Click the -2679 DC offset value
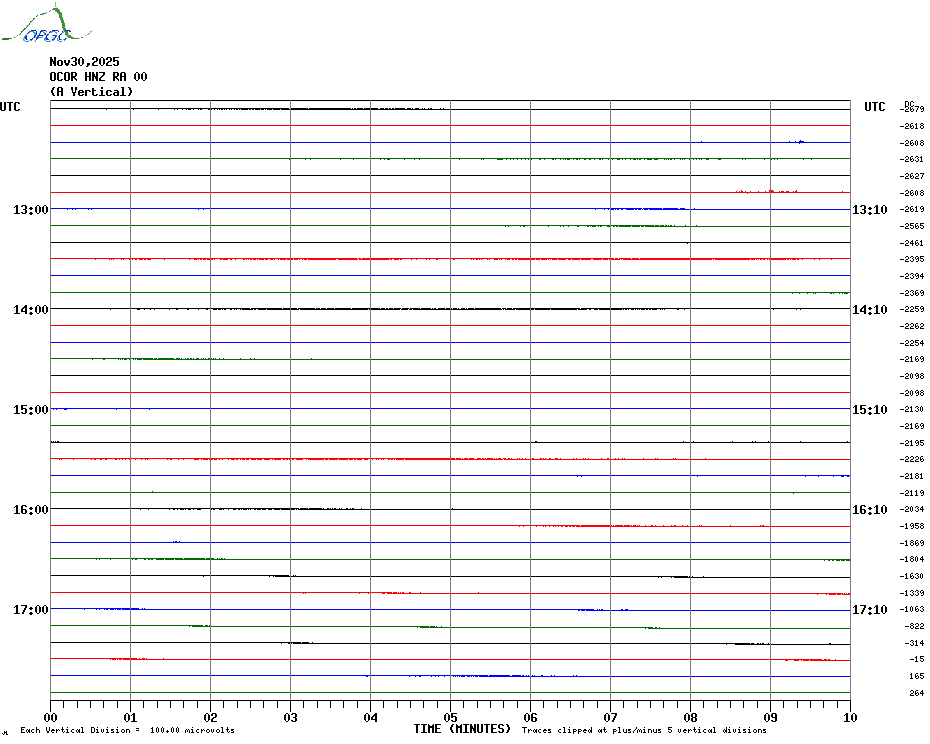 pos(913,109)
